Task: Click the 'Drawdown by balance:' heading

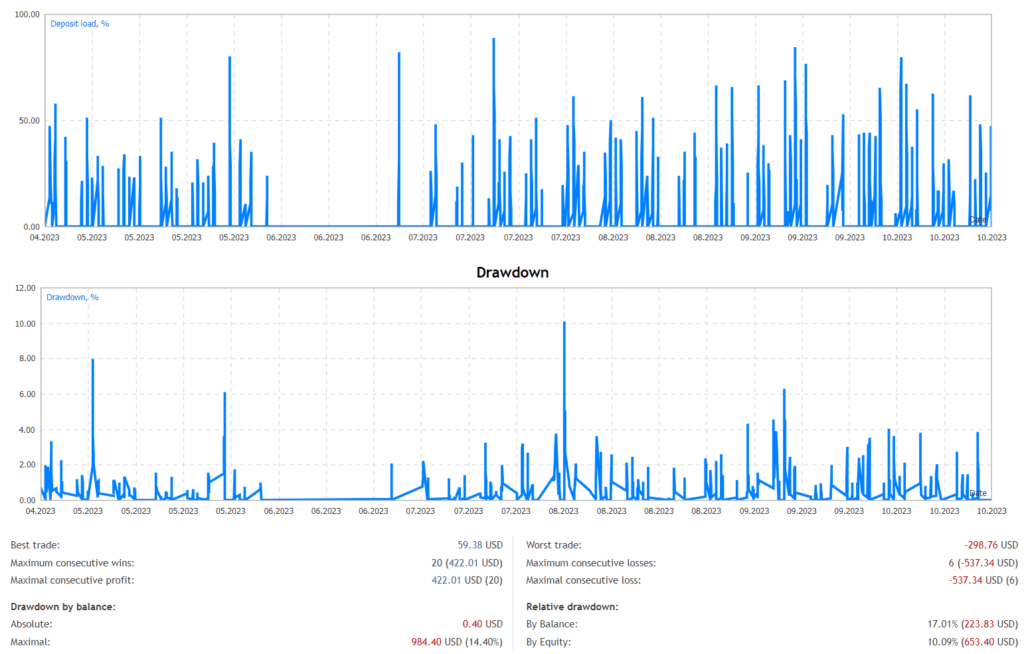Action: [x=63, y=607]
